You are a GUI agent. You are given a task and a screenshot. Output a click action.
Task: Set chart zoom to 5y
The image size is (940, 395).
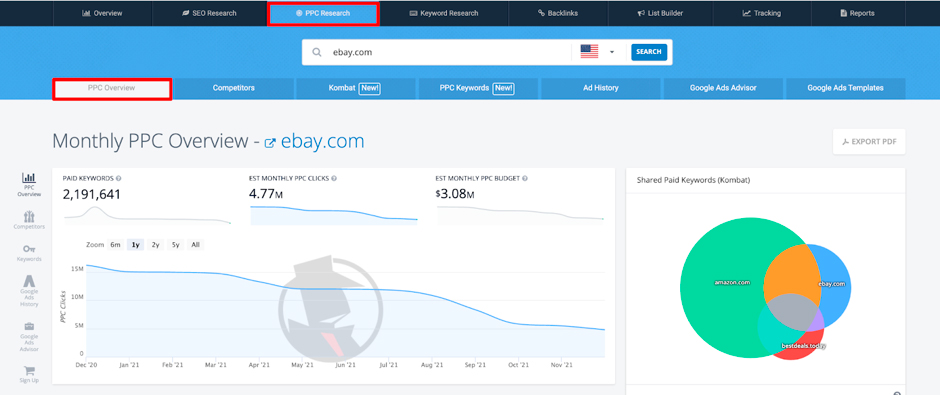point(175,245)
